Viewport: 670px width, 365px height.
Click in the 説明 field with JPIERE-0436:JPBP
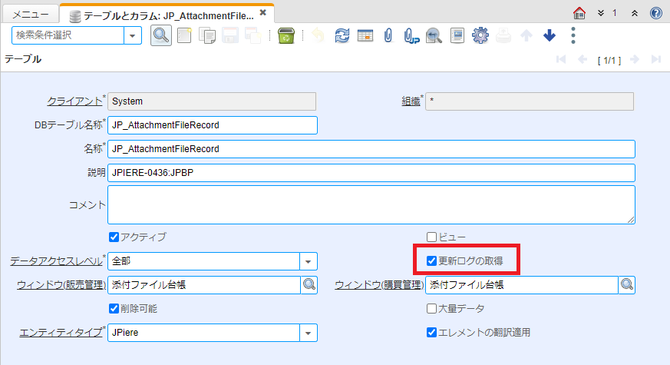pos(371,173)
